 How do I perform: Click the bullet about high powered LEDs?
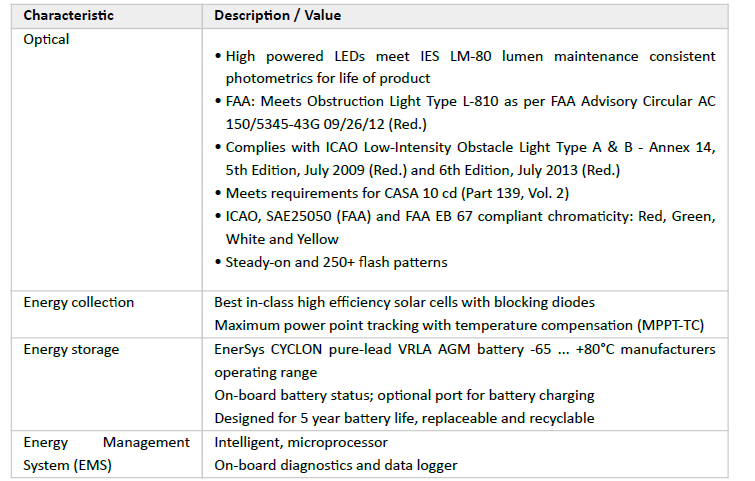pyautogui.click(x=465, y=67)
